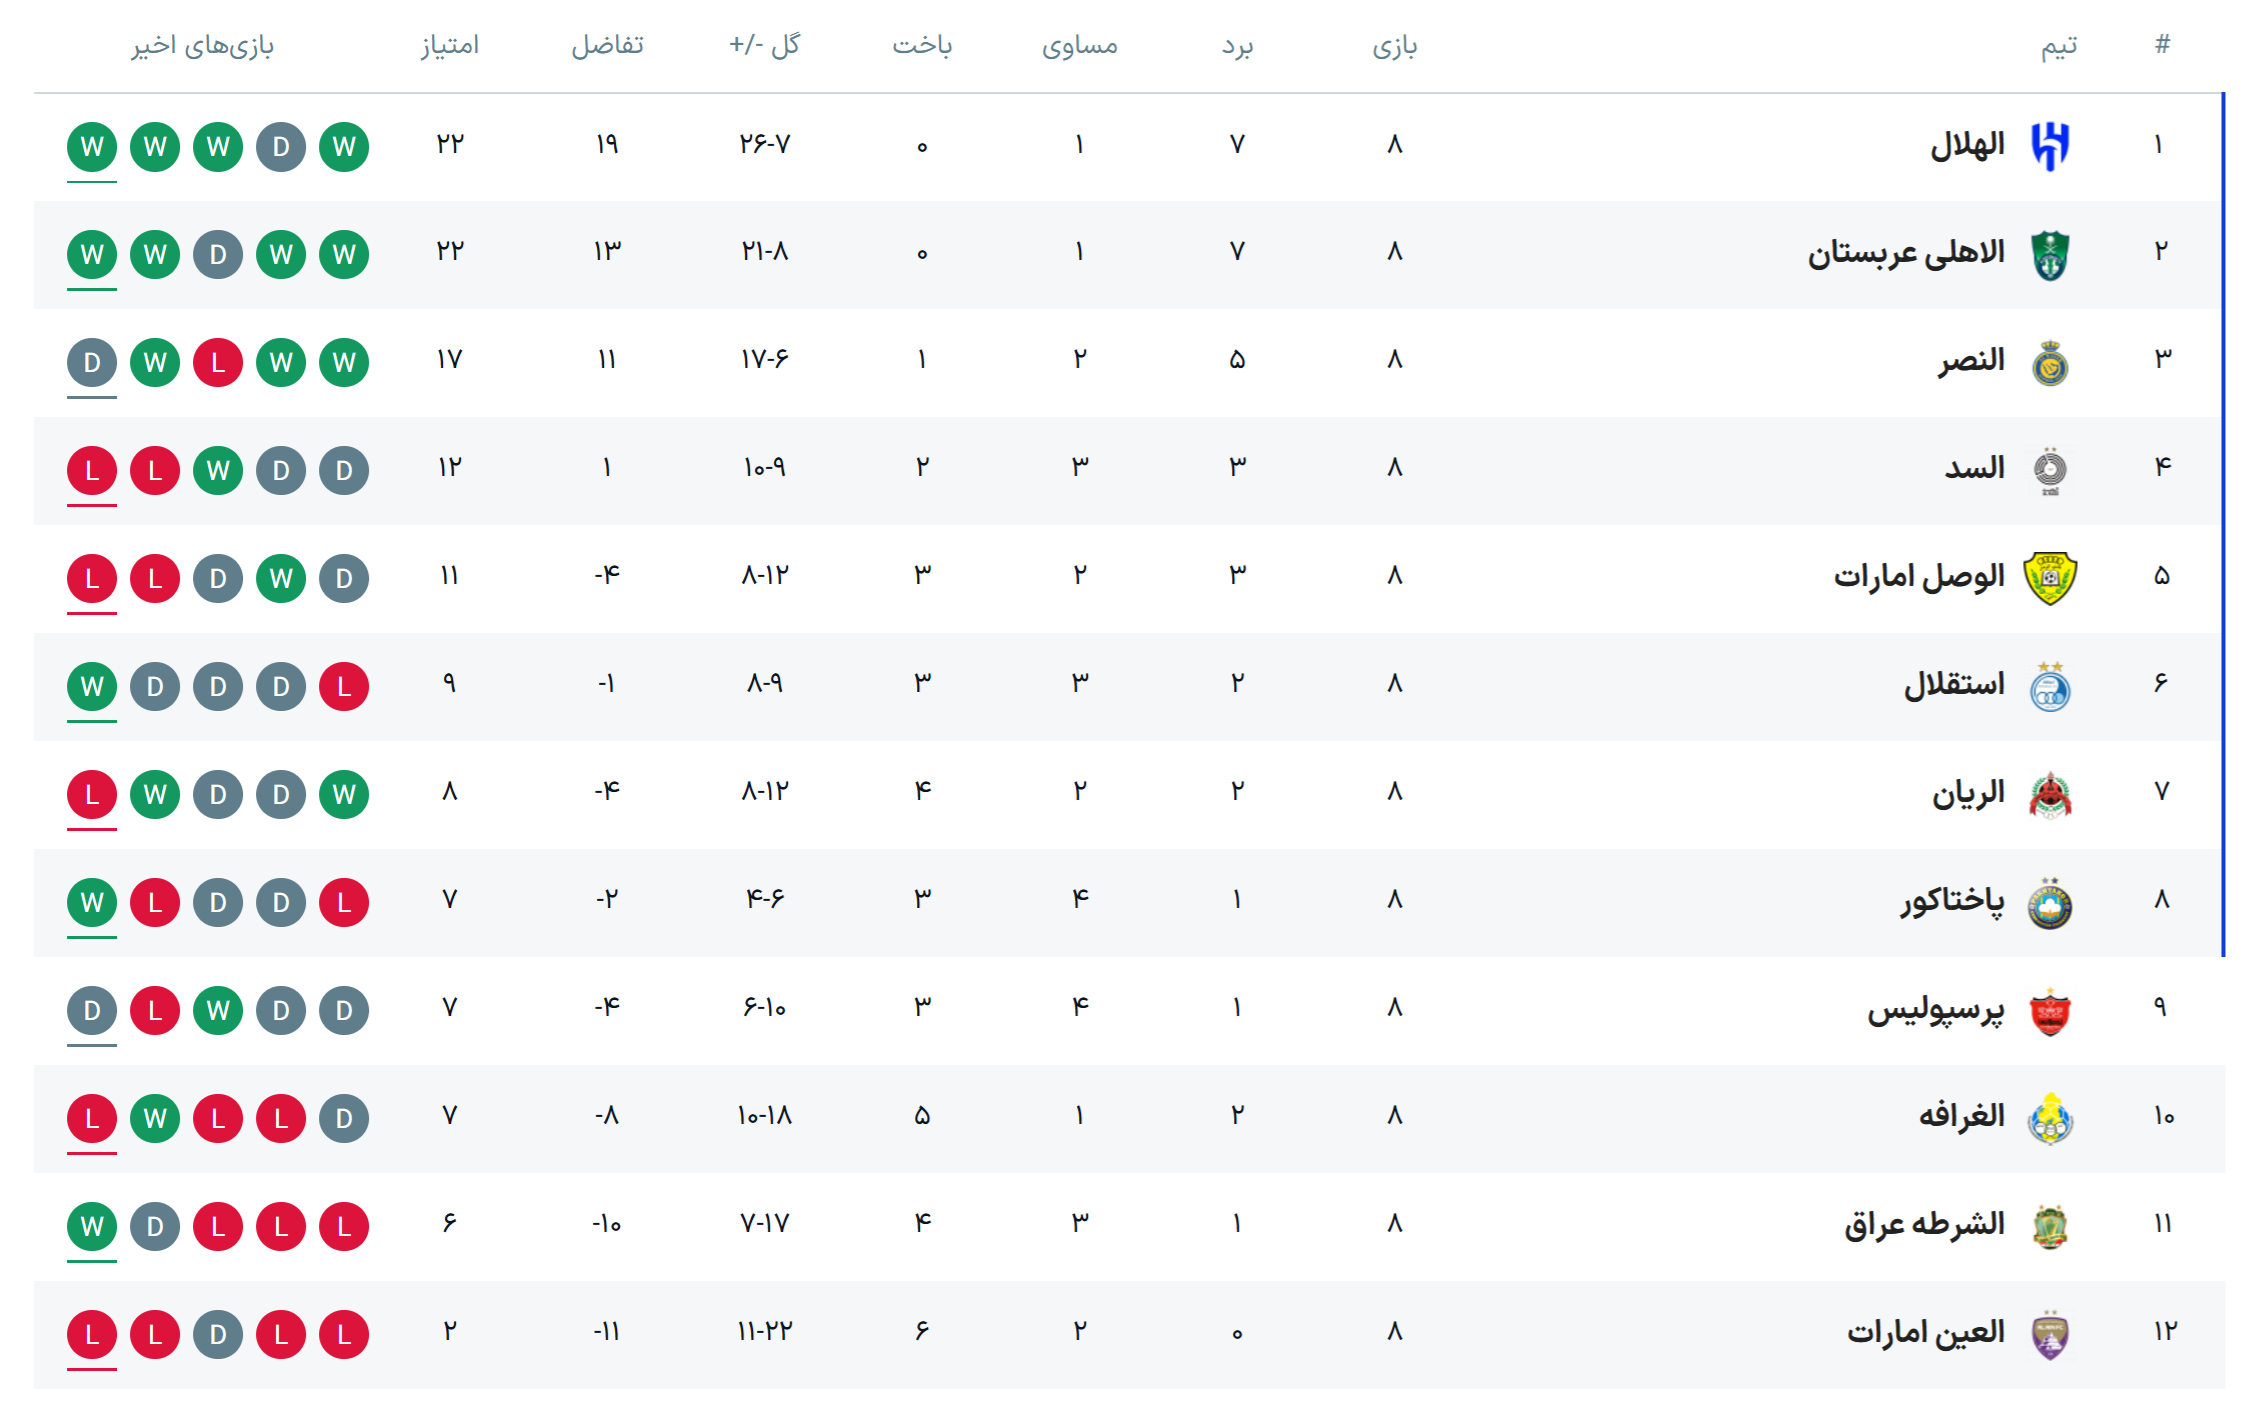This screenshot has width=2245, height=1420.
Task: Open the پرسپولیس team name link
Action: tap(1936, 1010)
